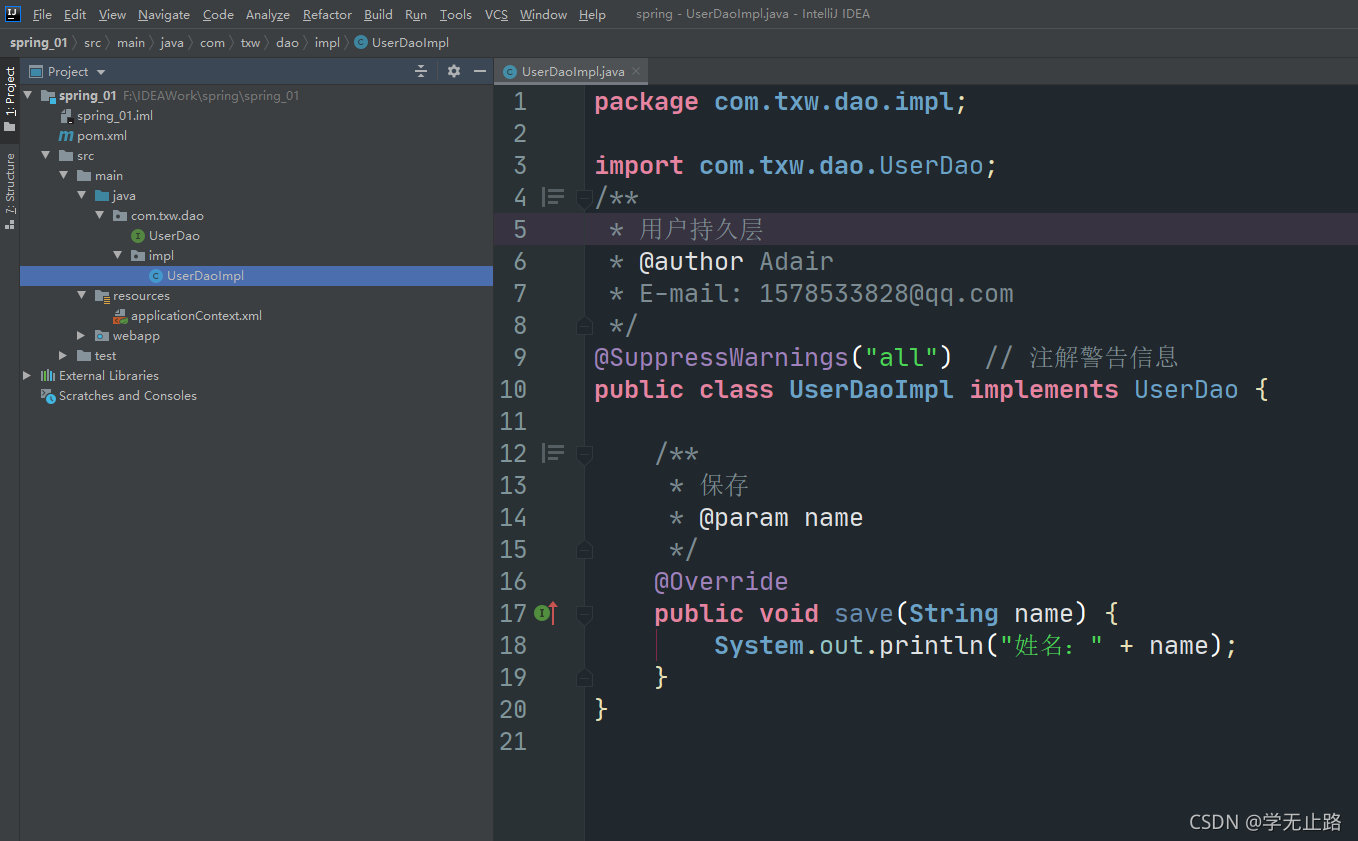Open the Refactor menu
The height and width of the screenshot is (841, 1358).
[327, 14]
